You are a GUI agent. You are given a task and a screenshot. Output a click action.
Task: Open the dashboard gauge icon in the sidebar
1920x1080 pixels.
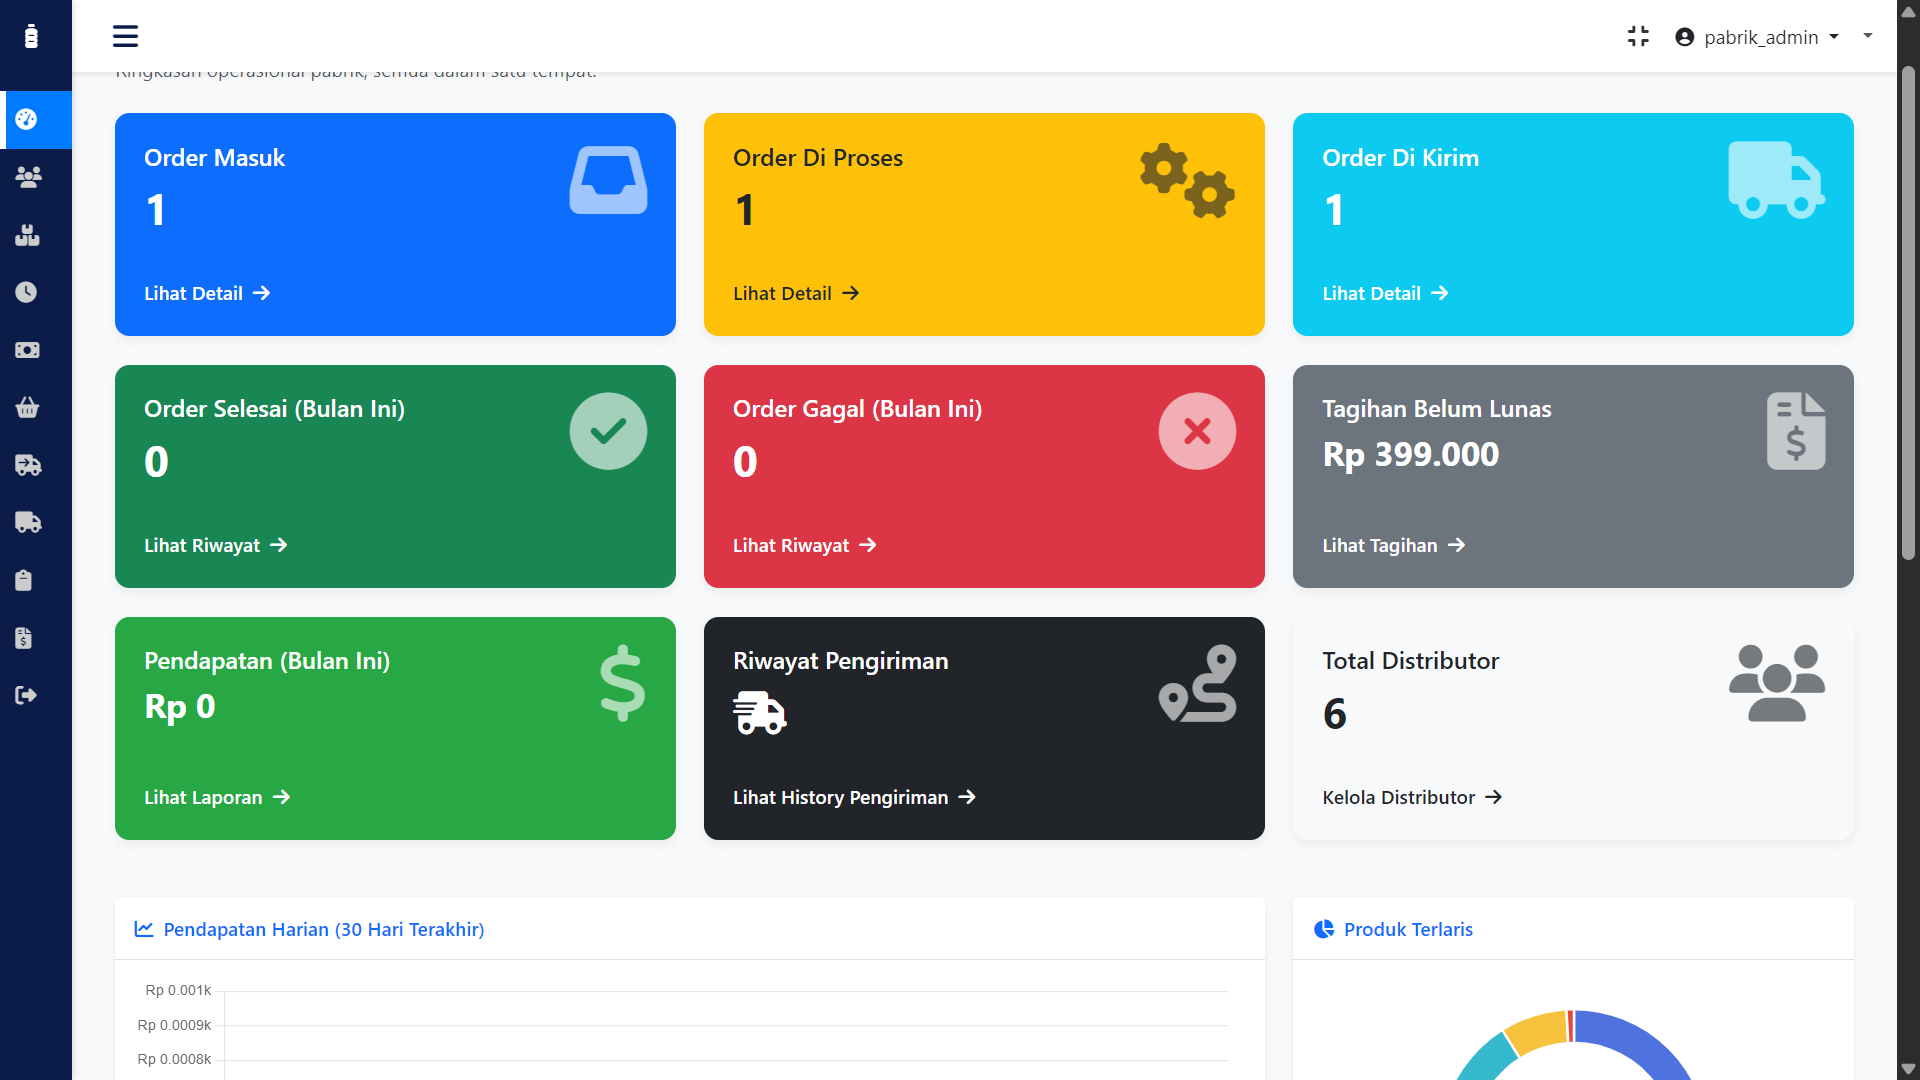[x=27, y=119]
